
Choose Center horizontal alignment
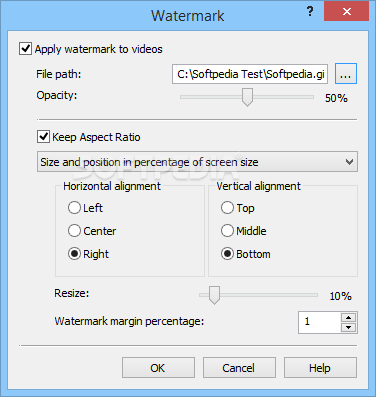(x=74, y=231)
